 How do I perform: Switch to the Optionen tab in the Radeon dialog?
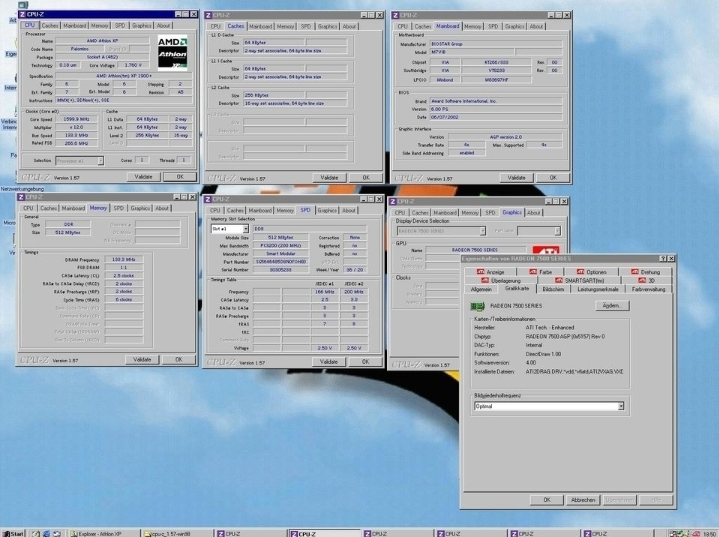(592, 272)
